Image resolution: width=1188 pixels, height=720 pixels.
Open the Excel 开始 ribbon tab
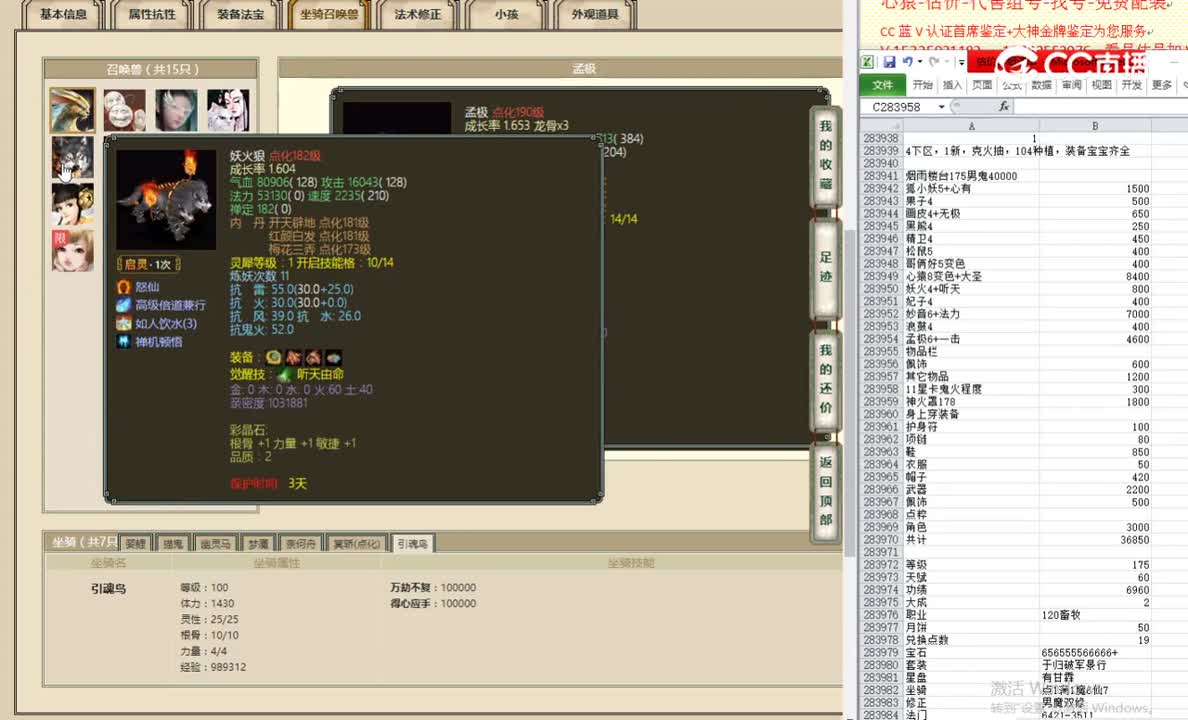922,85
